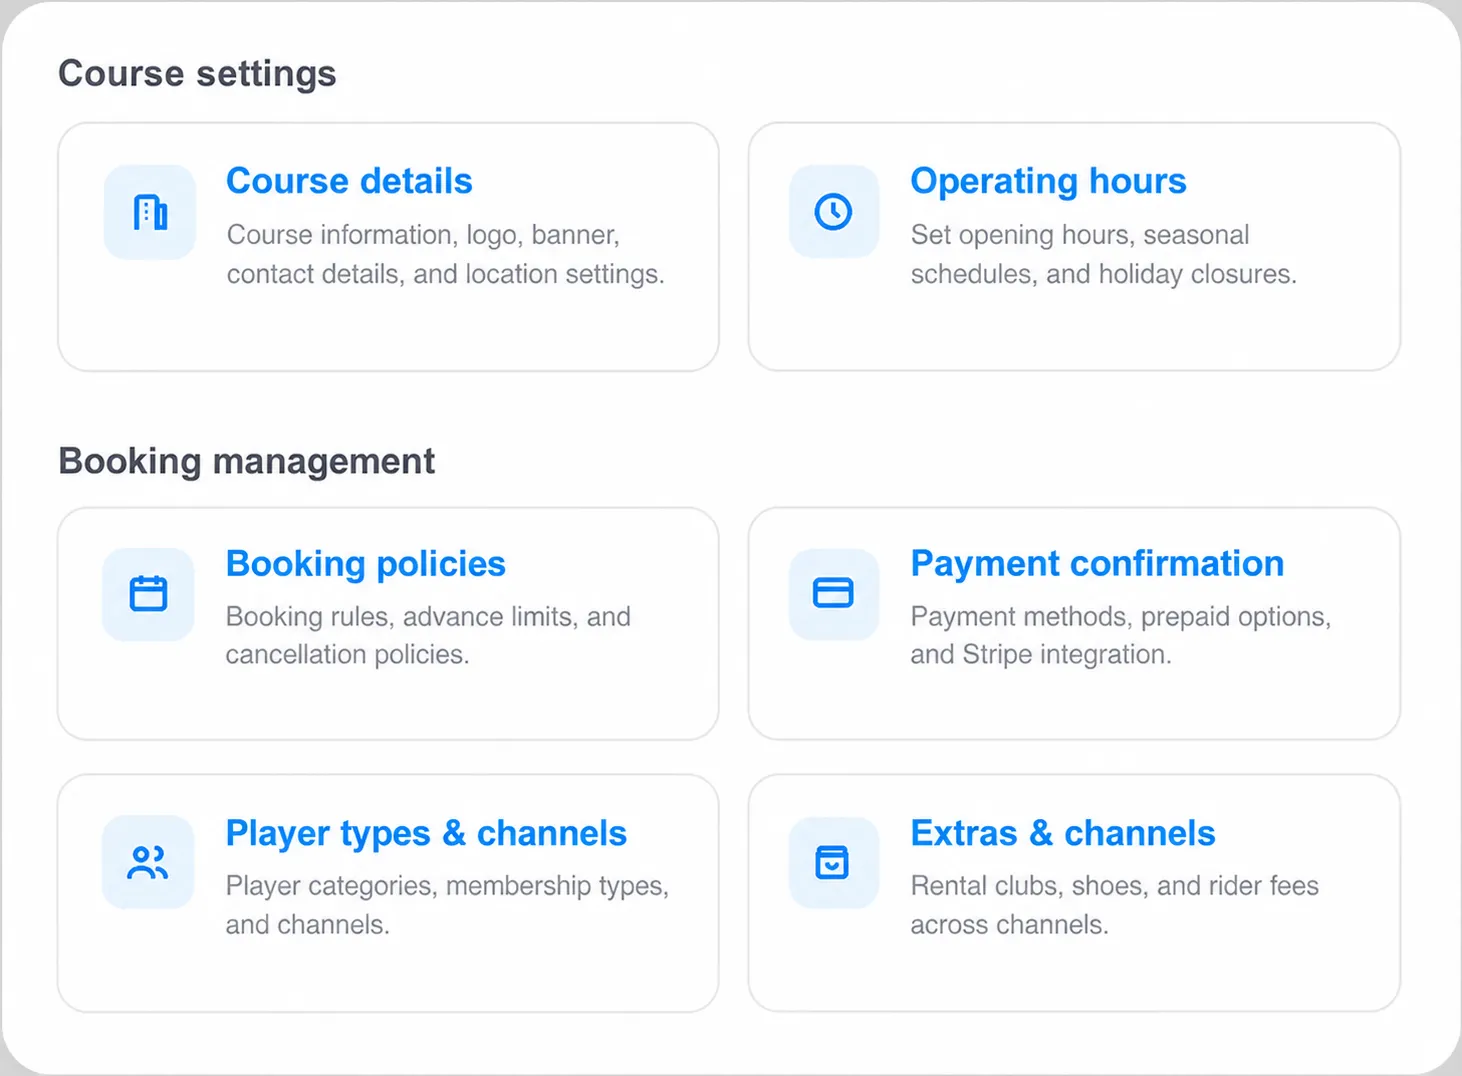Image resolution: width=1462 pixels, height=1076 pixels.
Task: Click the calendar icon beside Booking policies
Action: tap(148, 594)
